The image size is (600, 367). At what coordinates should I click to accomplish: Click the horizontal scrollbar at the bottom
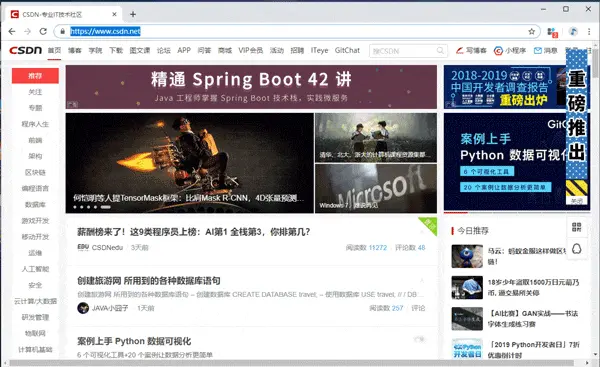click(x=291, y=362)
